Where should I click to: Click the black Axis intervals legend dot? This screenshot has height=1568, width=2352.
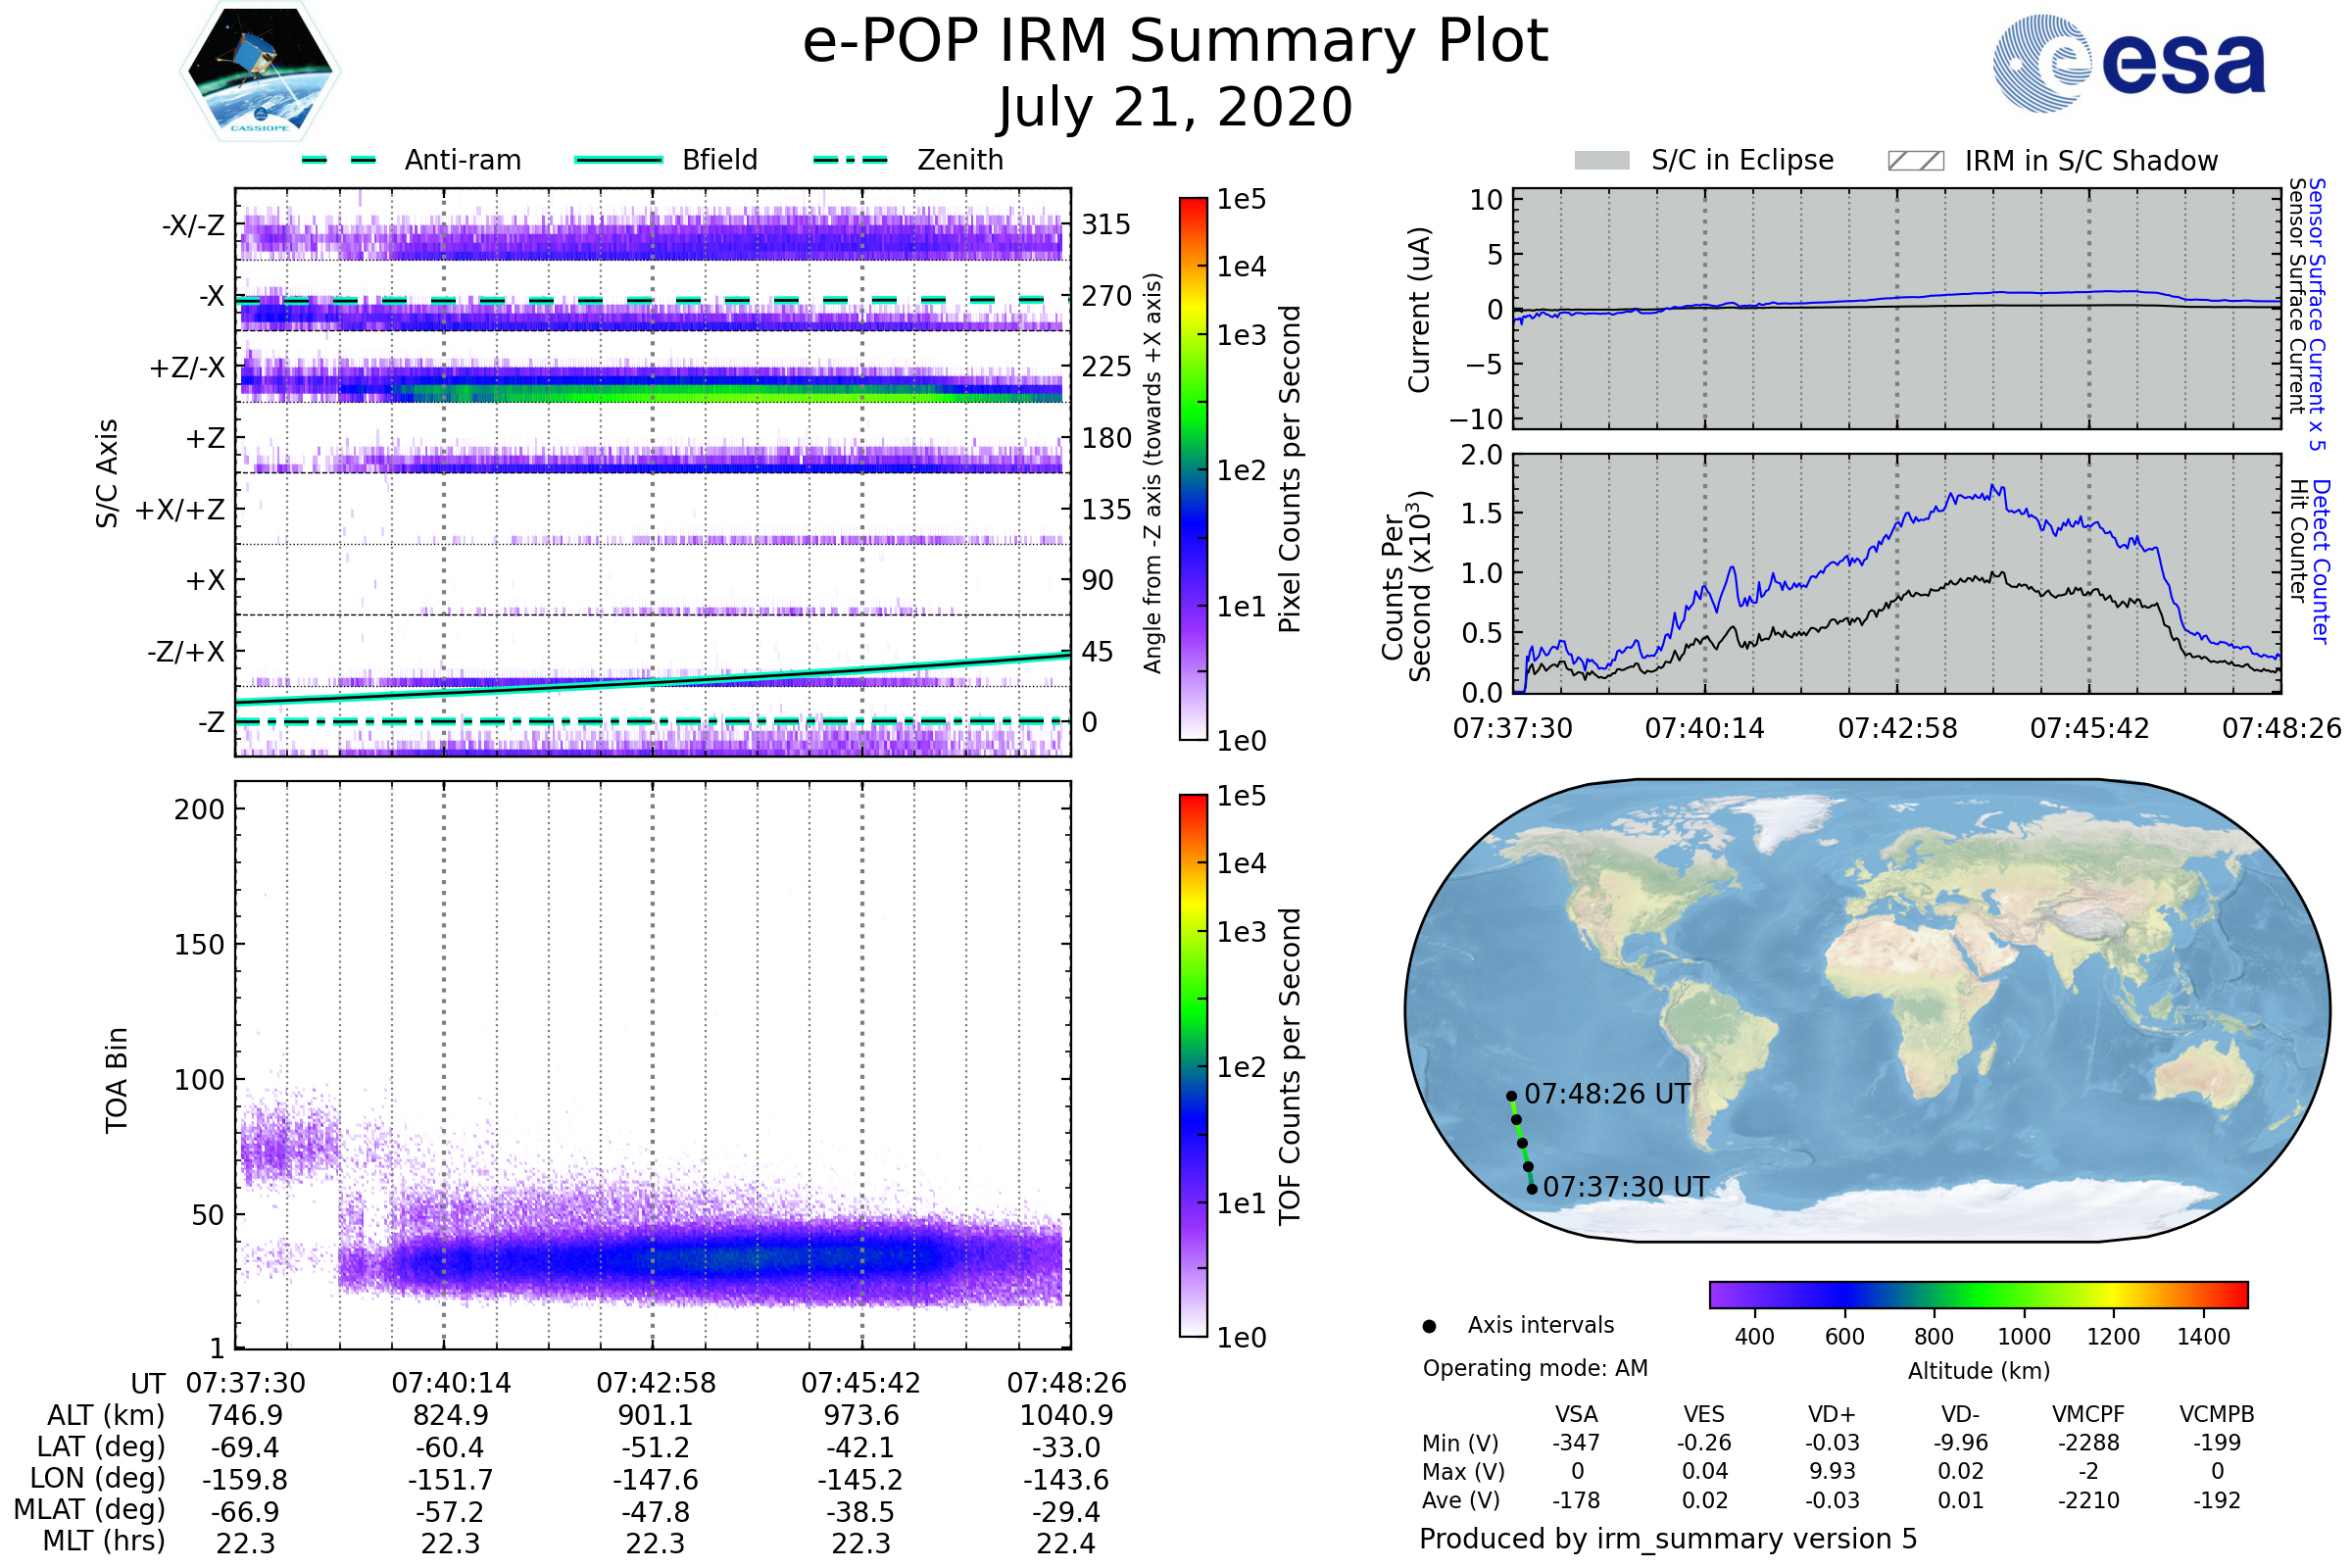tap(1429, 1327)
